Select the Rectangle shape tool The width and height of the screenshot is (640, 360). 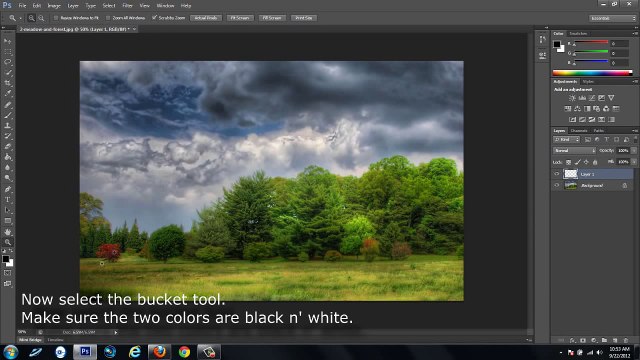click(x=7, y=221)
